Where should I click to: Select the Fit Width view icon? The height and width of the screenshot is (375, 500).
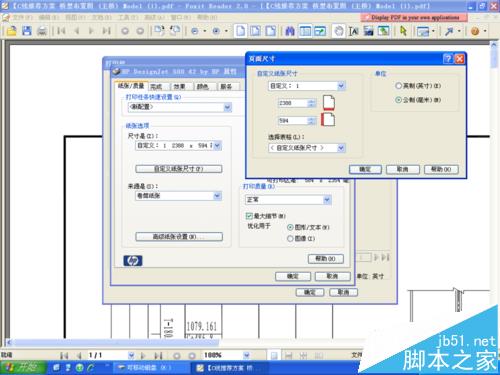coord(271,31)
